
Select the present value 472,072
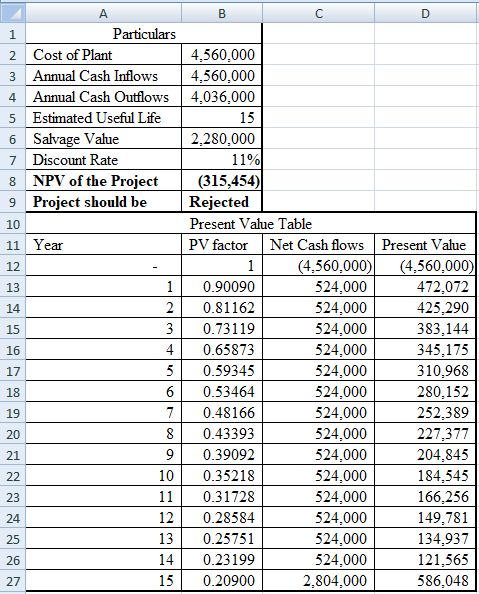pos(425,287)
